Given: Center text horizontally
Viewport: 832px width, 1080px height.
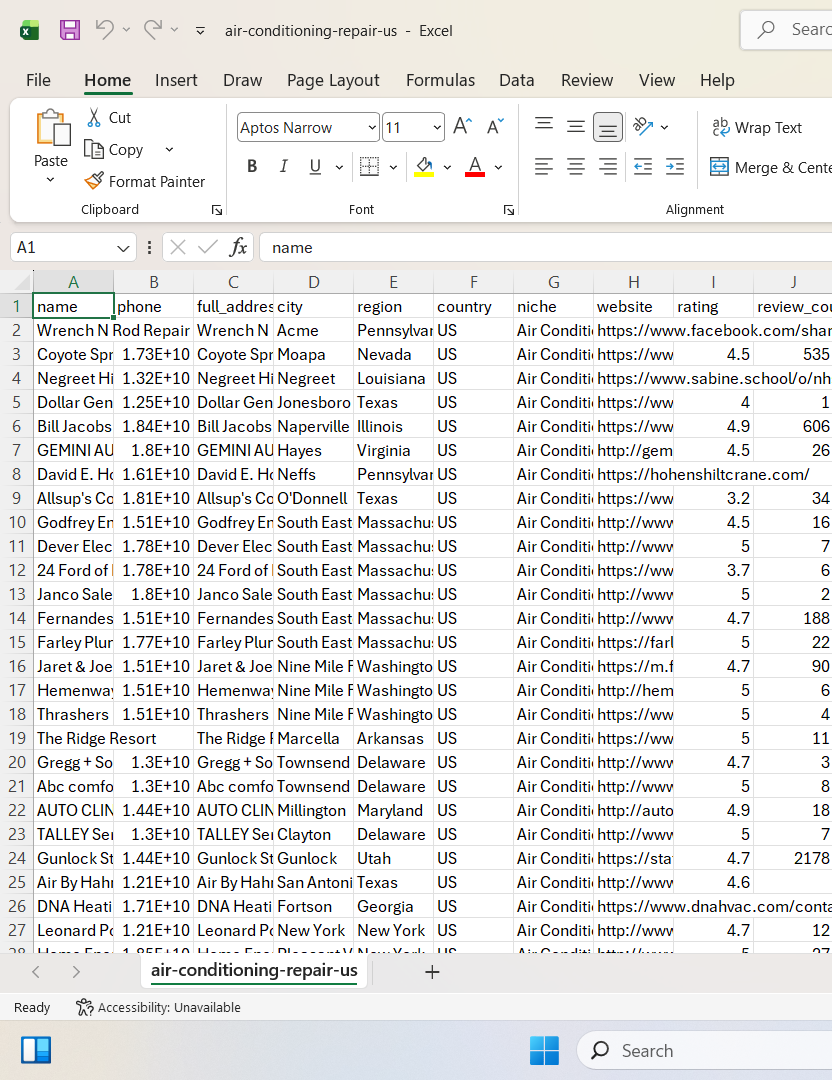Looking at the screenshot, I should pyautogui.click(x=576, y=167).
